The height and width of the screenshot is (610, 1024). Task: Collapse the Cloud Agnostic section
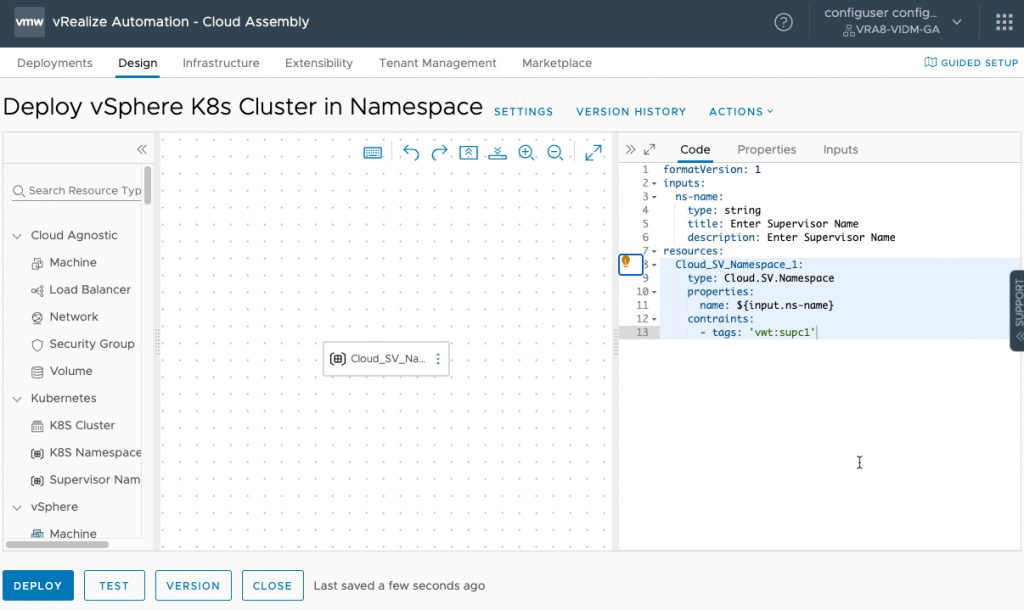[x=16, y=235]
